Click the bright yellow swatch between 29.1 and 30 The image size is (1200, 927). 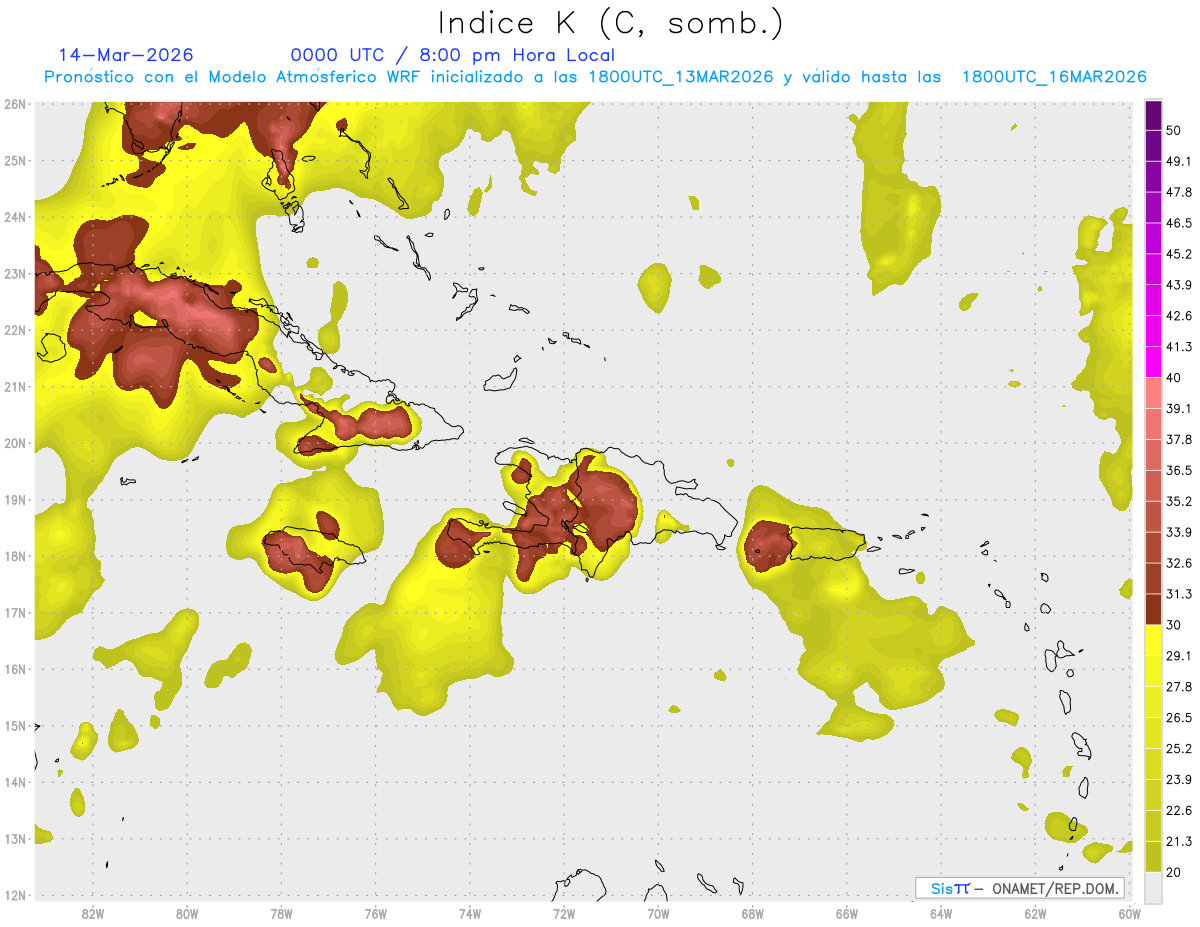[1153, 640]
